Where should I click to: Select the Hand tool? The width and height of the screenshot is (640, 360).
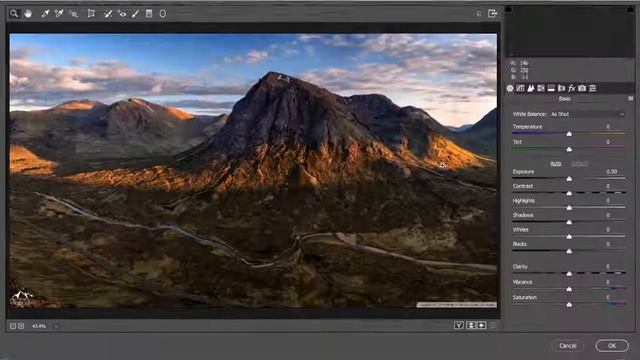(28, 13)
